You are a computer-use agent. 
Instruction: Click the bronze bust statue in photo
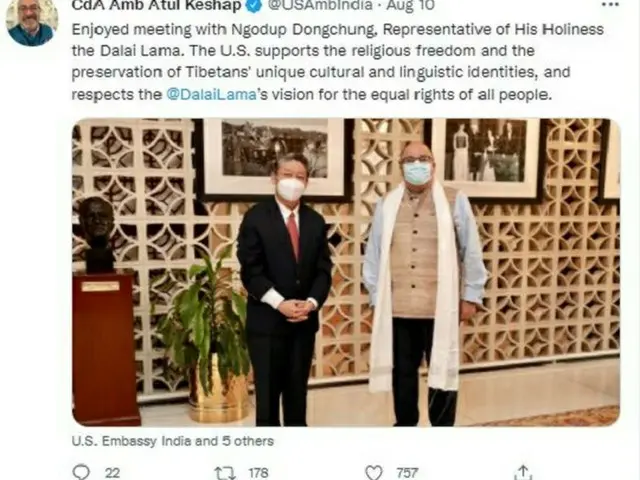point(97,234)
